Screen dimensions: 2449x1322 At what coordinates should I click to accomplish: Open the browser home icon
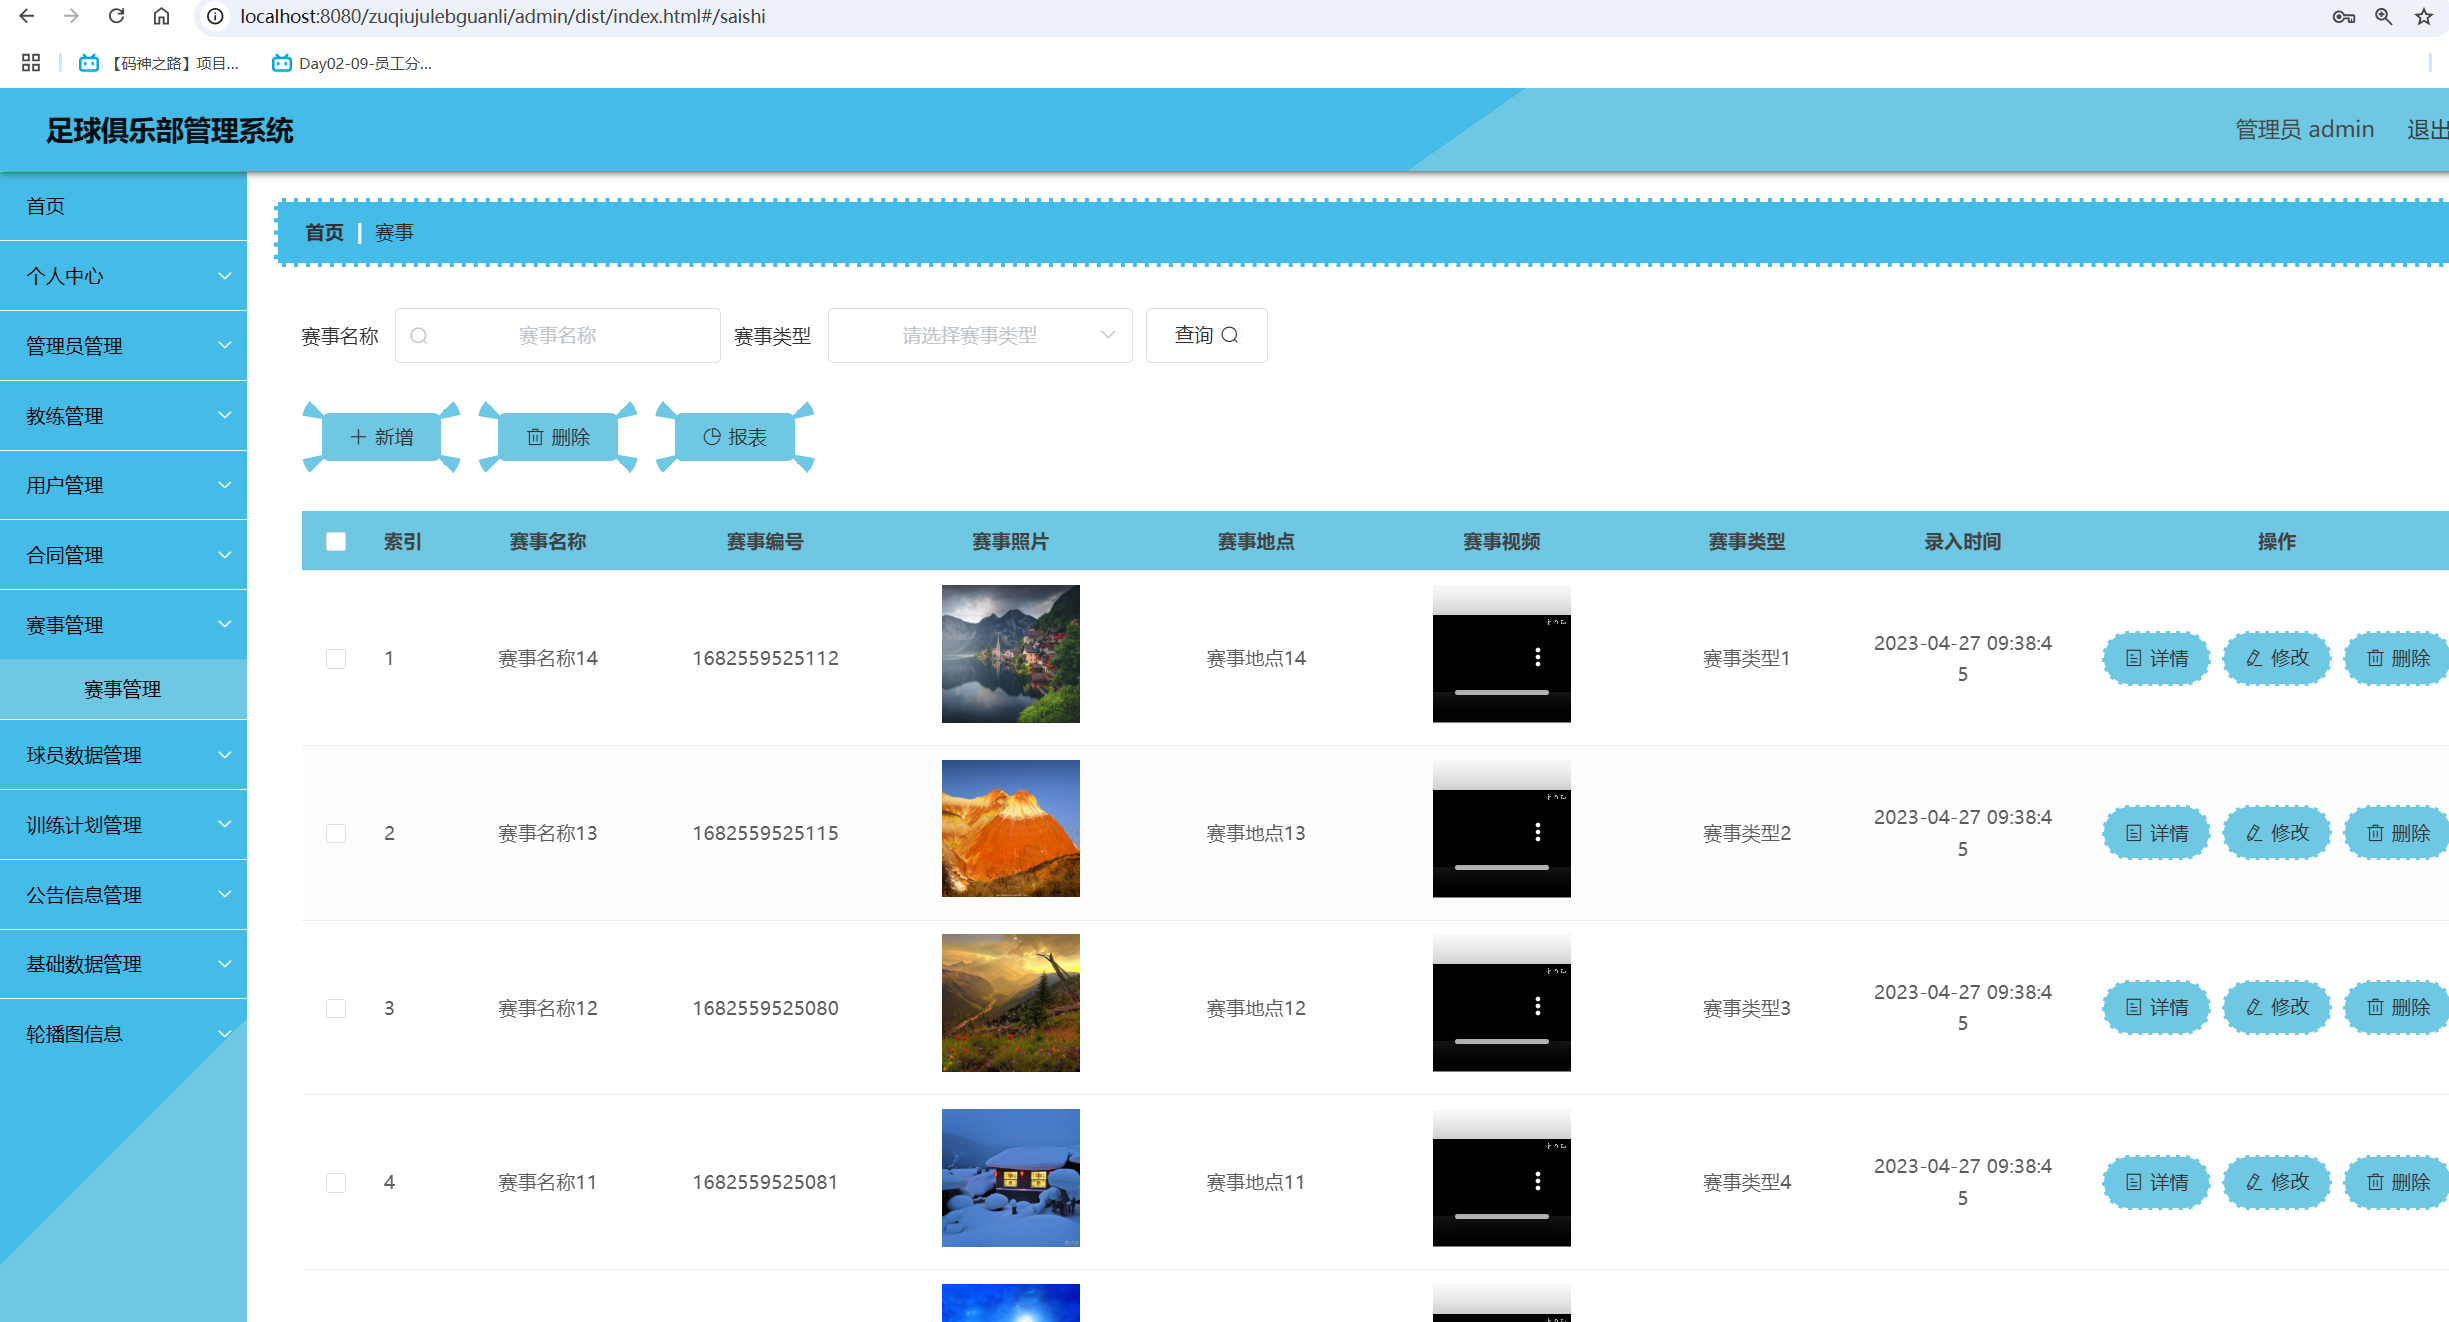pos(161,16)
